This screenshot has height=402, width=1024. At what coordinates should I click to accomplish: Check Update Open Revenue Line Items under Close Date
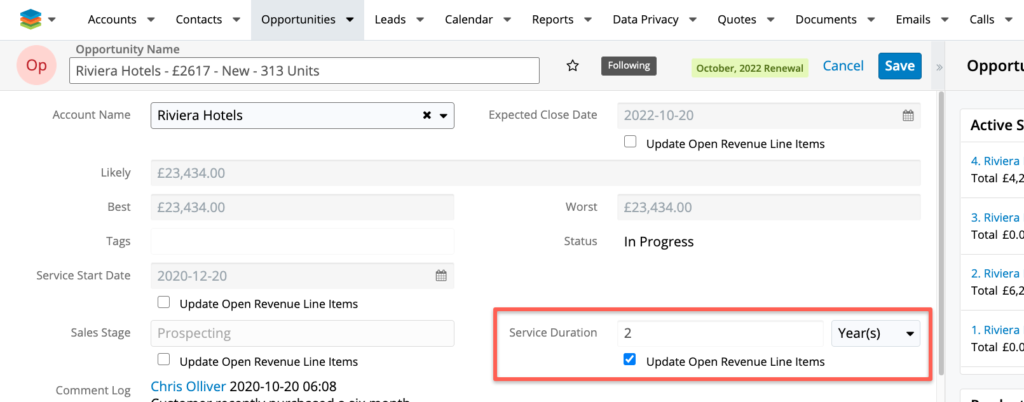pos(630,142)
